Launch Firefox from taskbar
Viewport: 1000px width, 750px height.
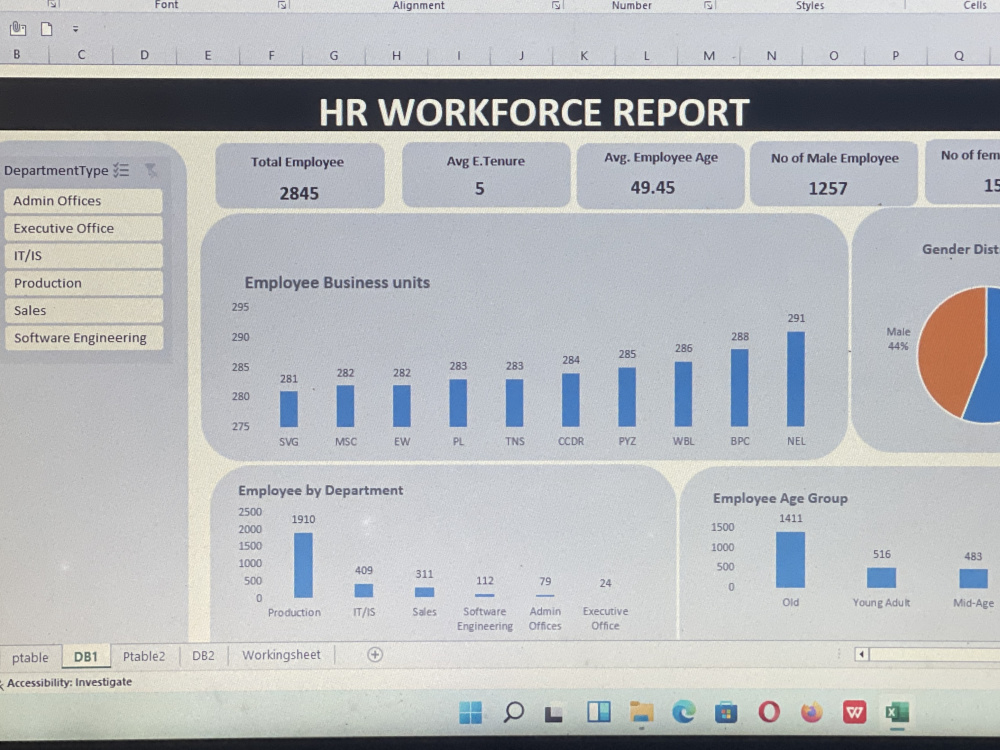pos(811,711)
